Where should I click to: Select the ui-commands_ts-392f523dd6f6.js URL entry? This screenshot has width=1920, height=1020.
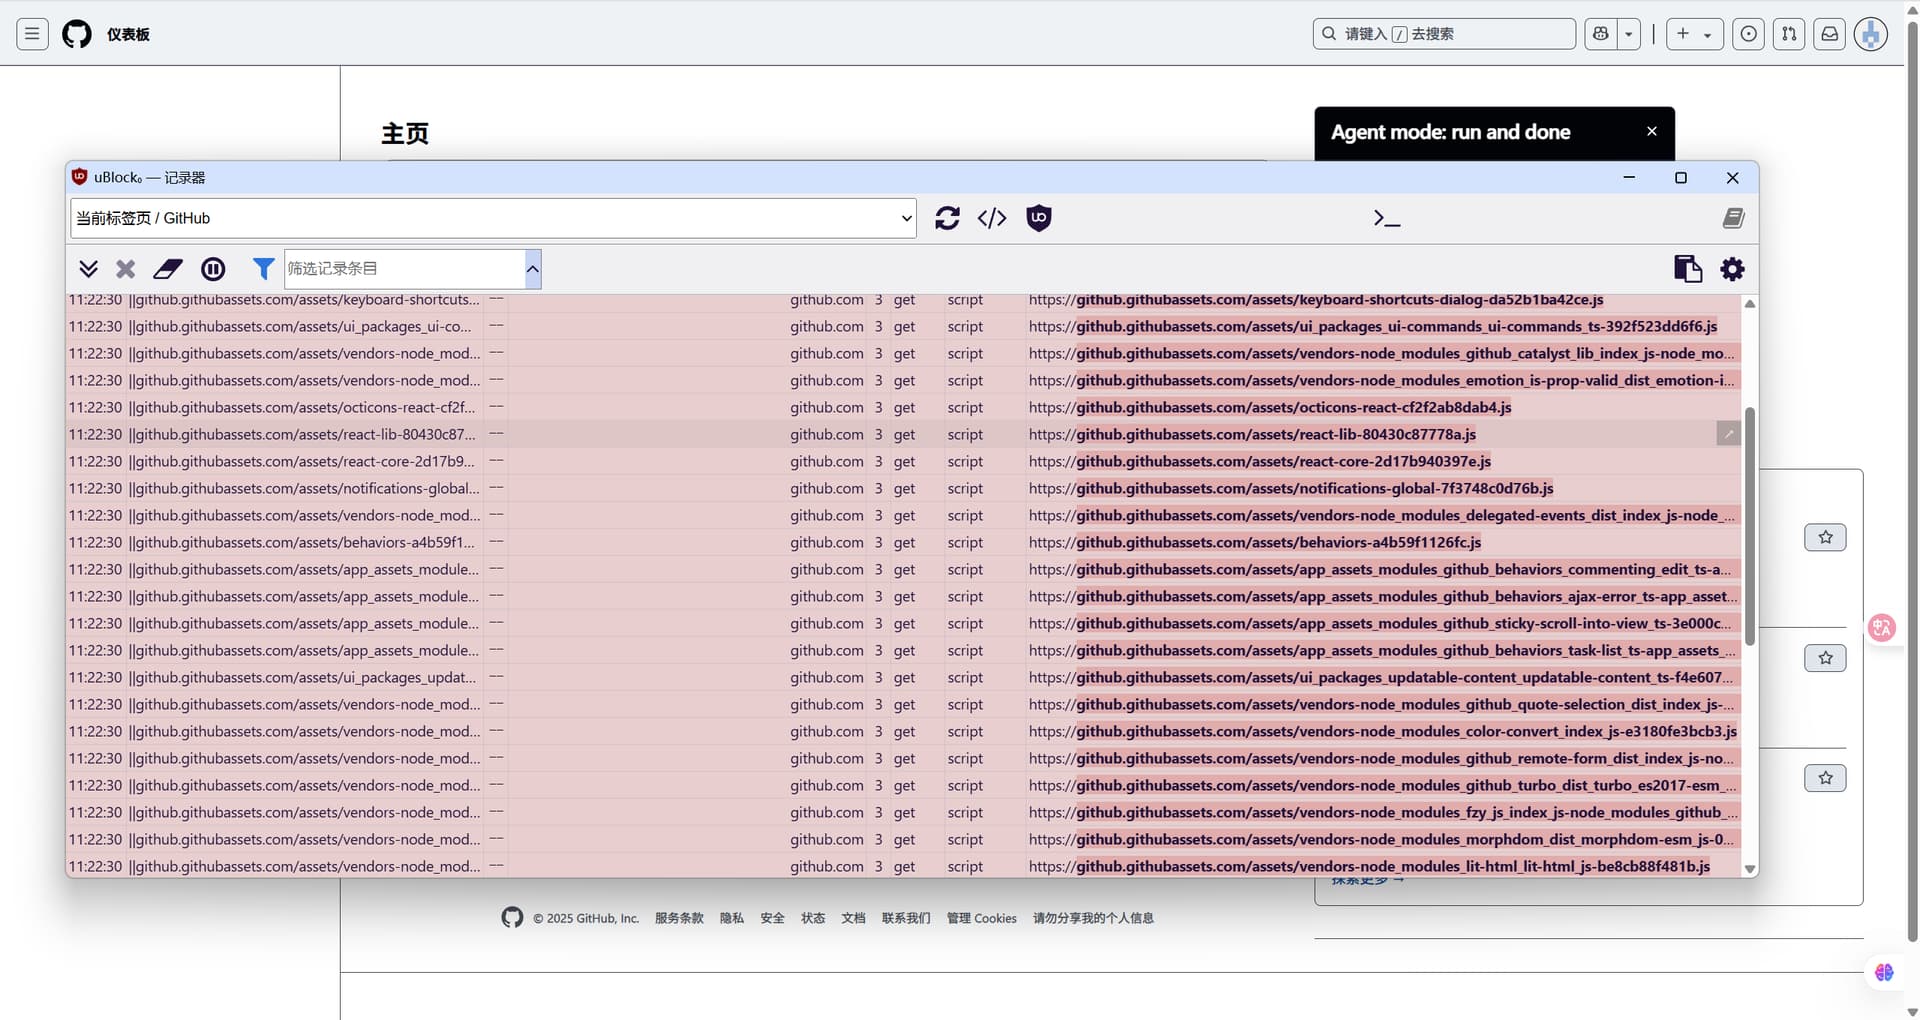tap(1373, 326)
